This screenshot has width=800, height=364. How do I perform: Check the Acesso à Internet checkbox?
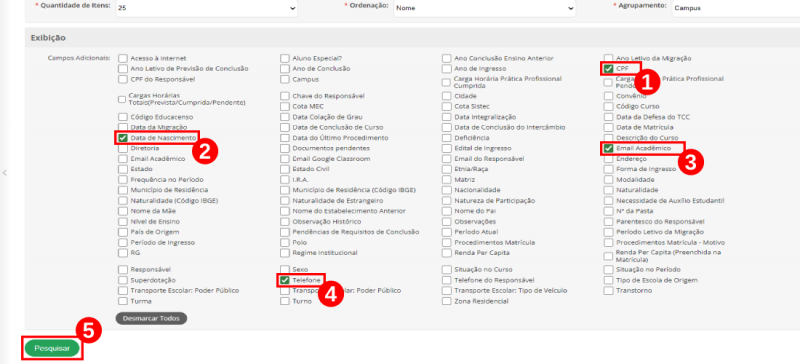[x=122, y=58]
